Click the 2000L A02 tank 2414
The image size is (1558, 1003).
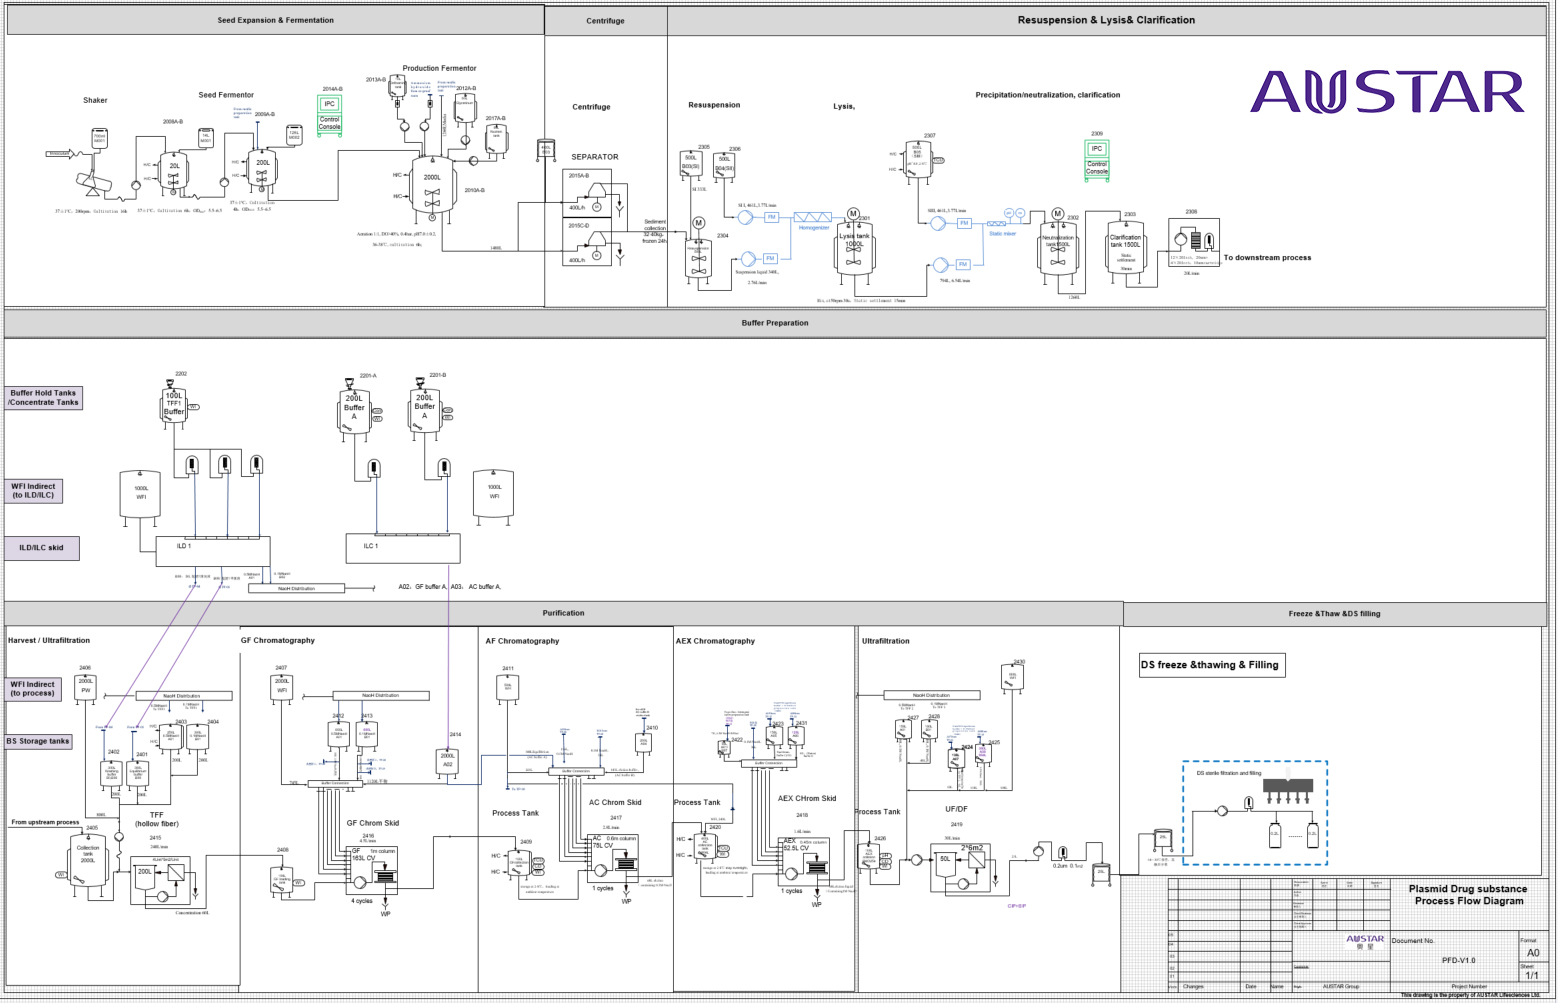pos(447,761)
